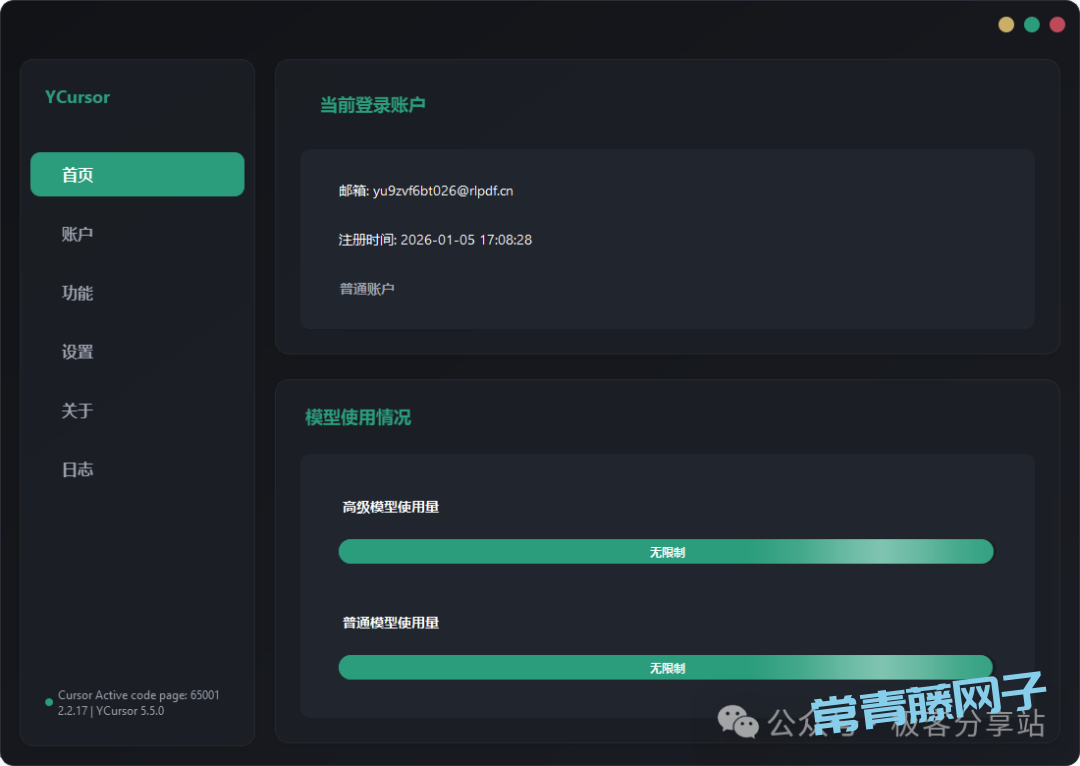The height and width of the screenshot is (766, 1080).
Task: Select the Cursor Active code page status text
Action: click(138, 694)
